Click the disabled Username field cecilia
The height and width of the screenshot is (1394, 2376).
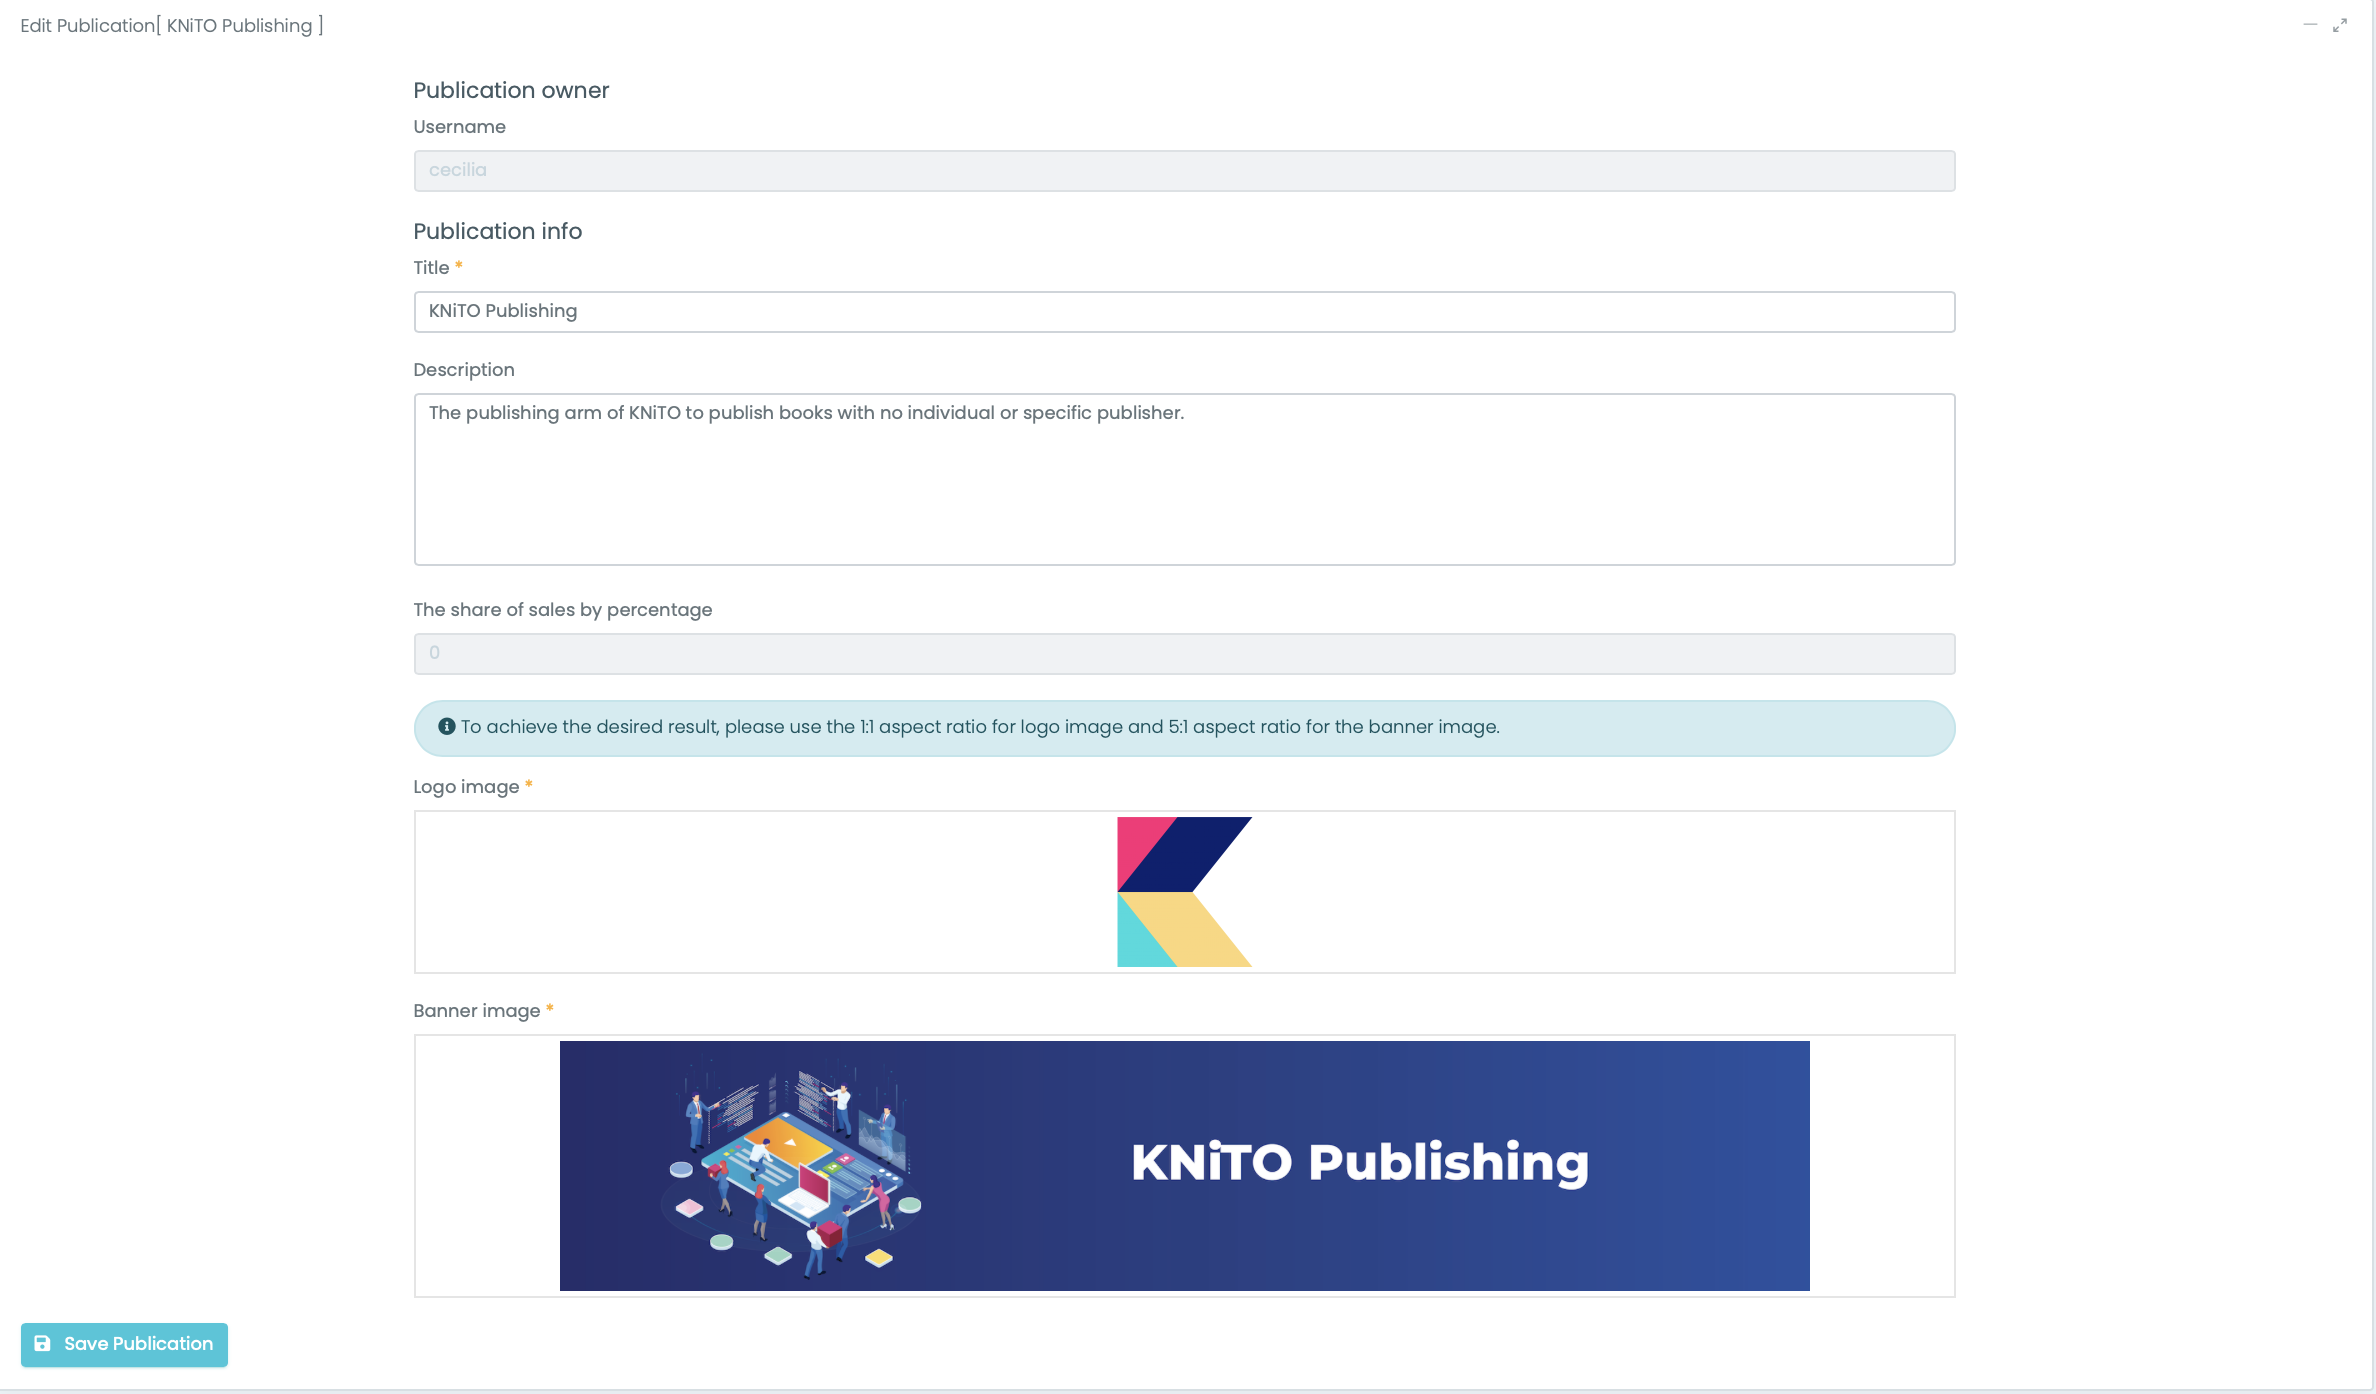click(1184, 171)
